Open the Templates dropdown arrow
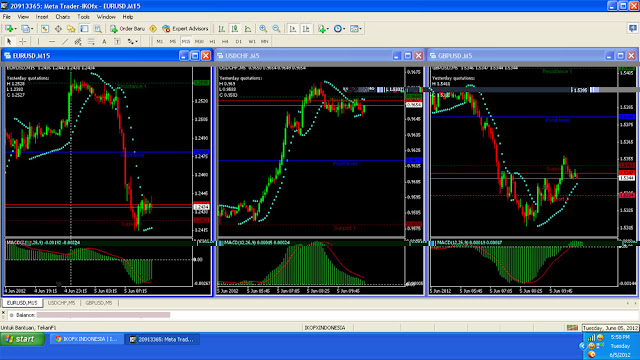The width and height of the screenshot is (640, 360). 360,29
